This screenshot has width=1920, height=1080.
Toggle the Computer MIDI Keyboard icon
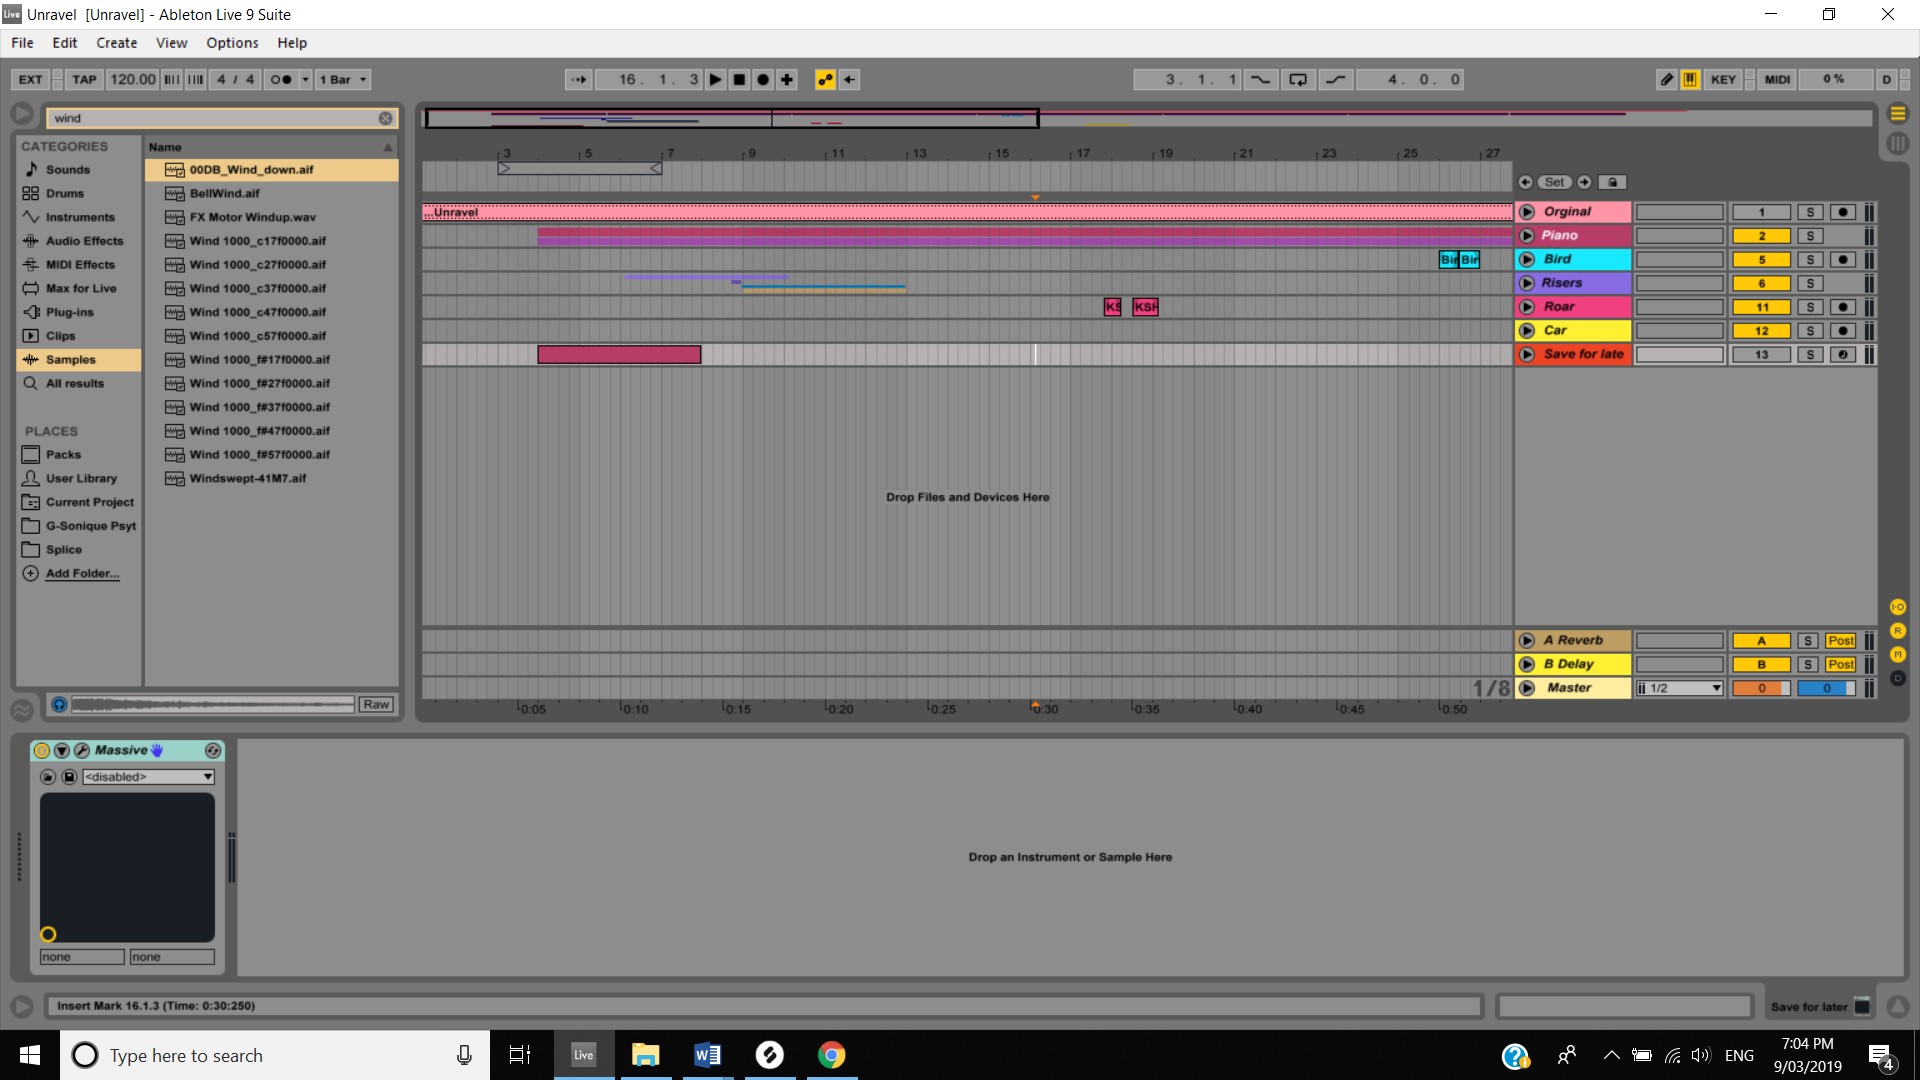click(x=1690, y=80)
